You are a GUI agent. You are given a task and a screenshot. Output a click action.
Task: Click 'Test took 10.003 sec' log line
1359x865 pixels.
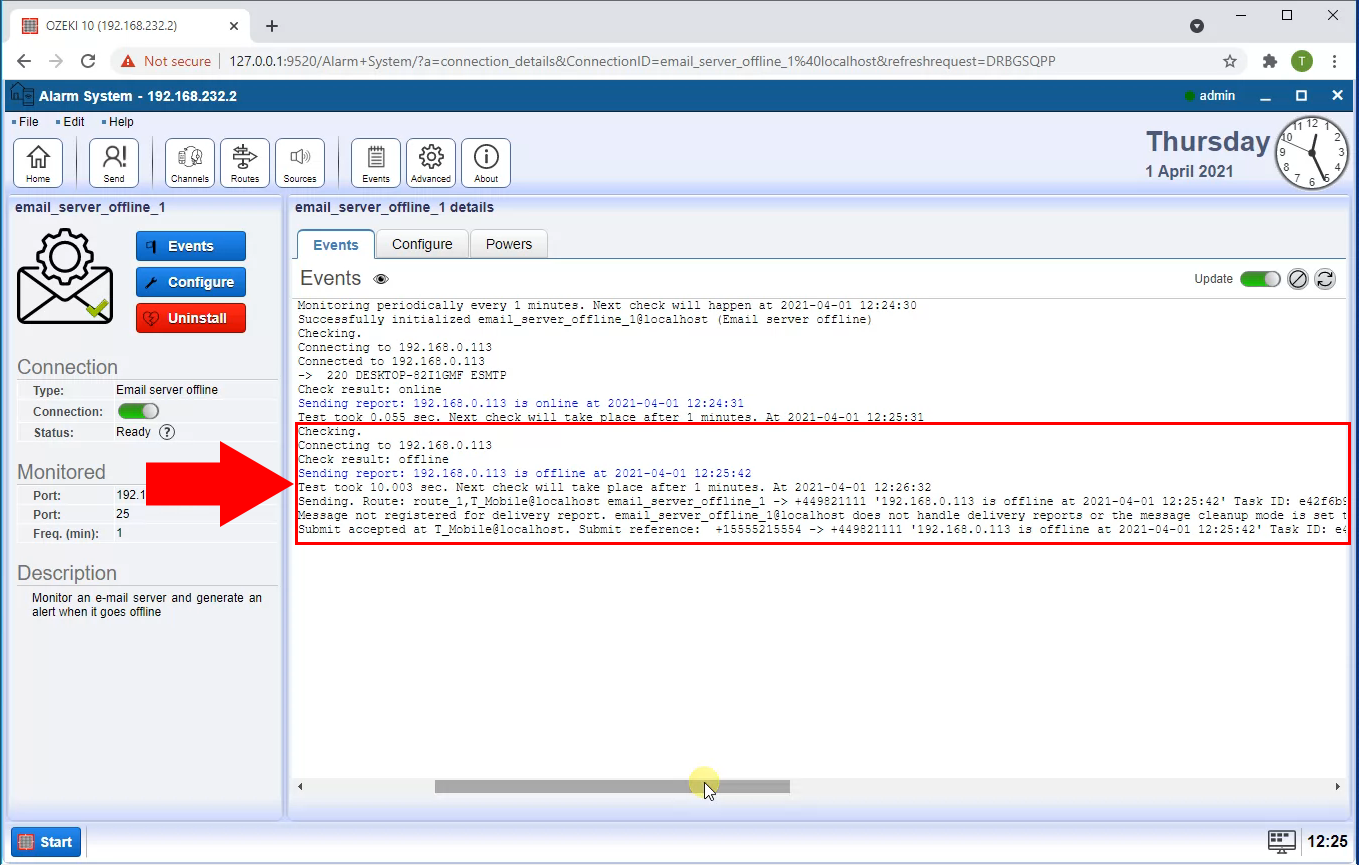coord(615,487)
